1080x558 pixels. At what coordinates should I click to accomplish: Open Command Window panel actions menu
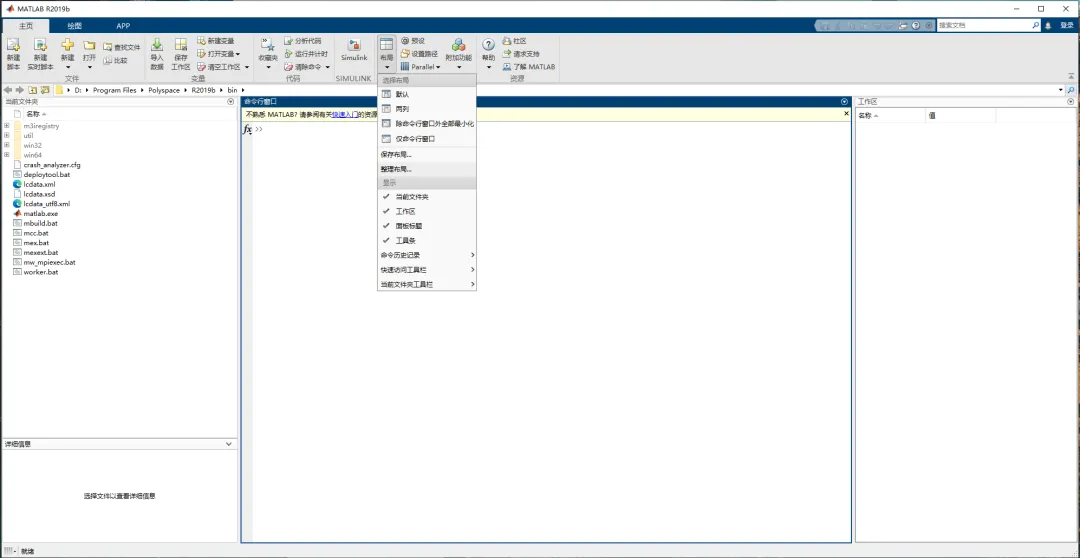844,101
